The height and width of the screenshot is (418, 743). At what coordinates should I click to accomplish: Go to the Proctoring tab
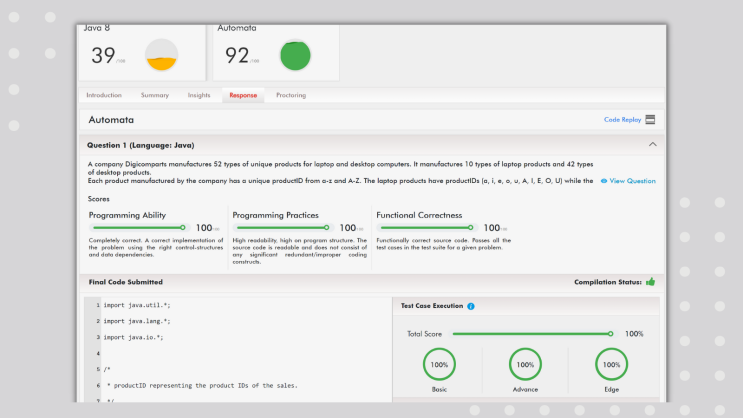click(291, 95)
